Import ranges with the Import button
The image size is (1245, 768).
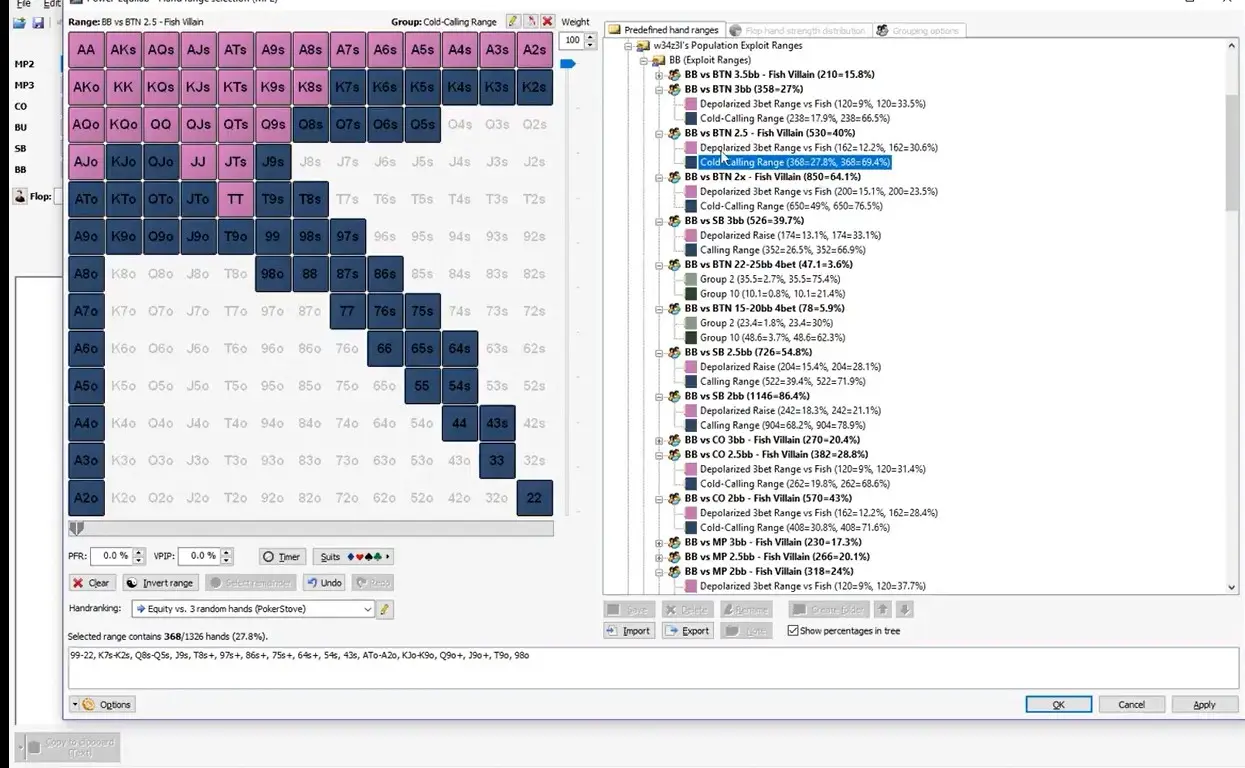(x=628, y=629)
